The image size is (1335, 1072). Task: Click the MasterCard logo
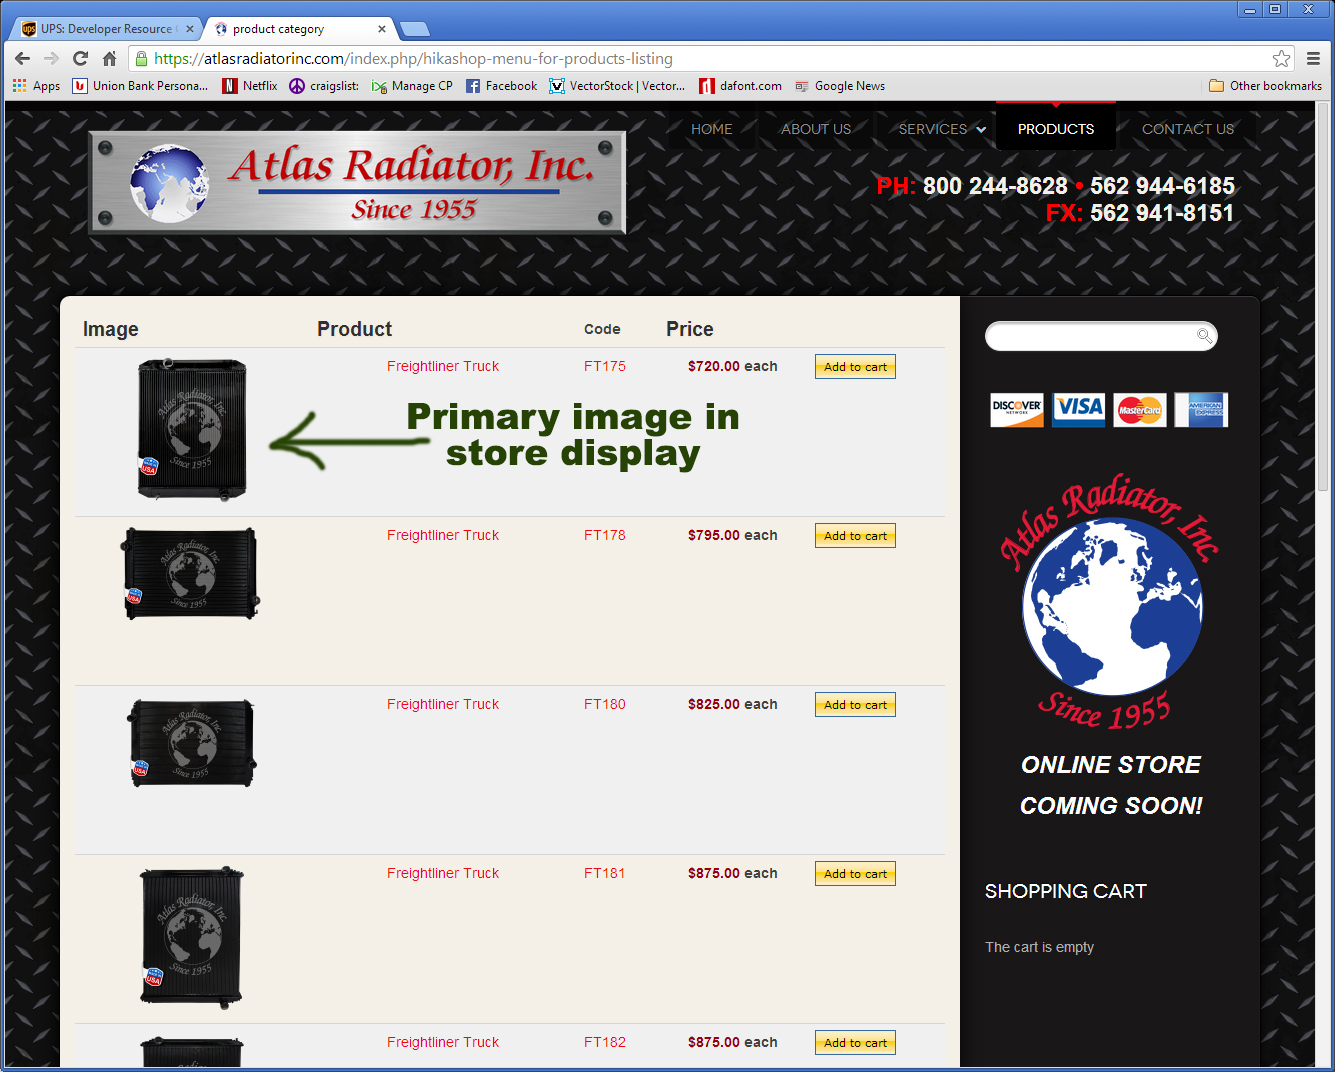(x=1140, y=410)
